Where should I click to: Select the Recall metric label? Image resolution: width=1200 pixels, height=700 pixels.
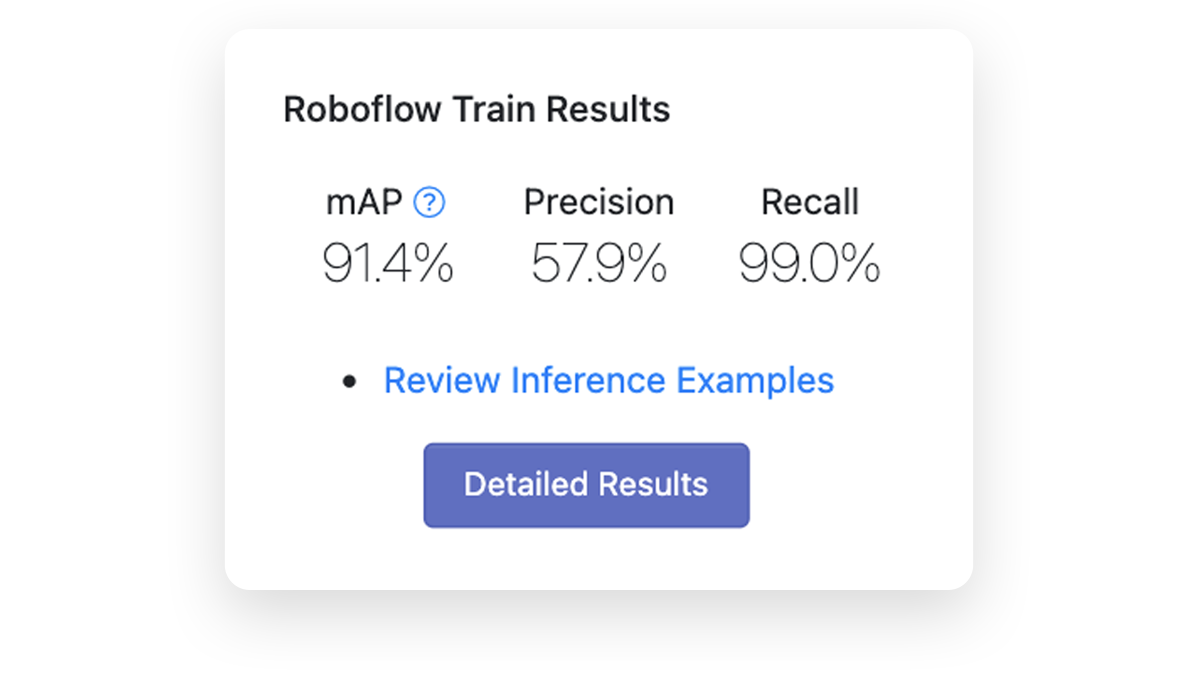(x=810, y=203)
